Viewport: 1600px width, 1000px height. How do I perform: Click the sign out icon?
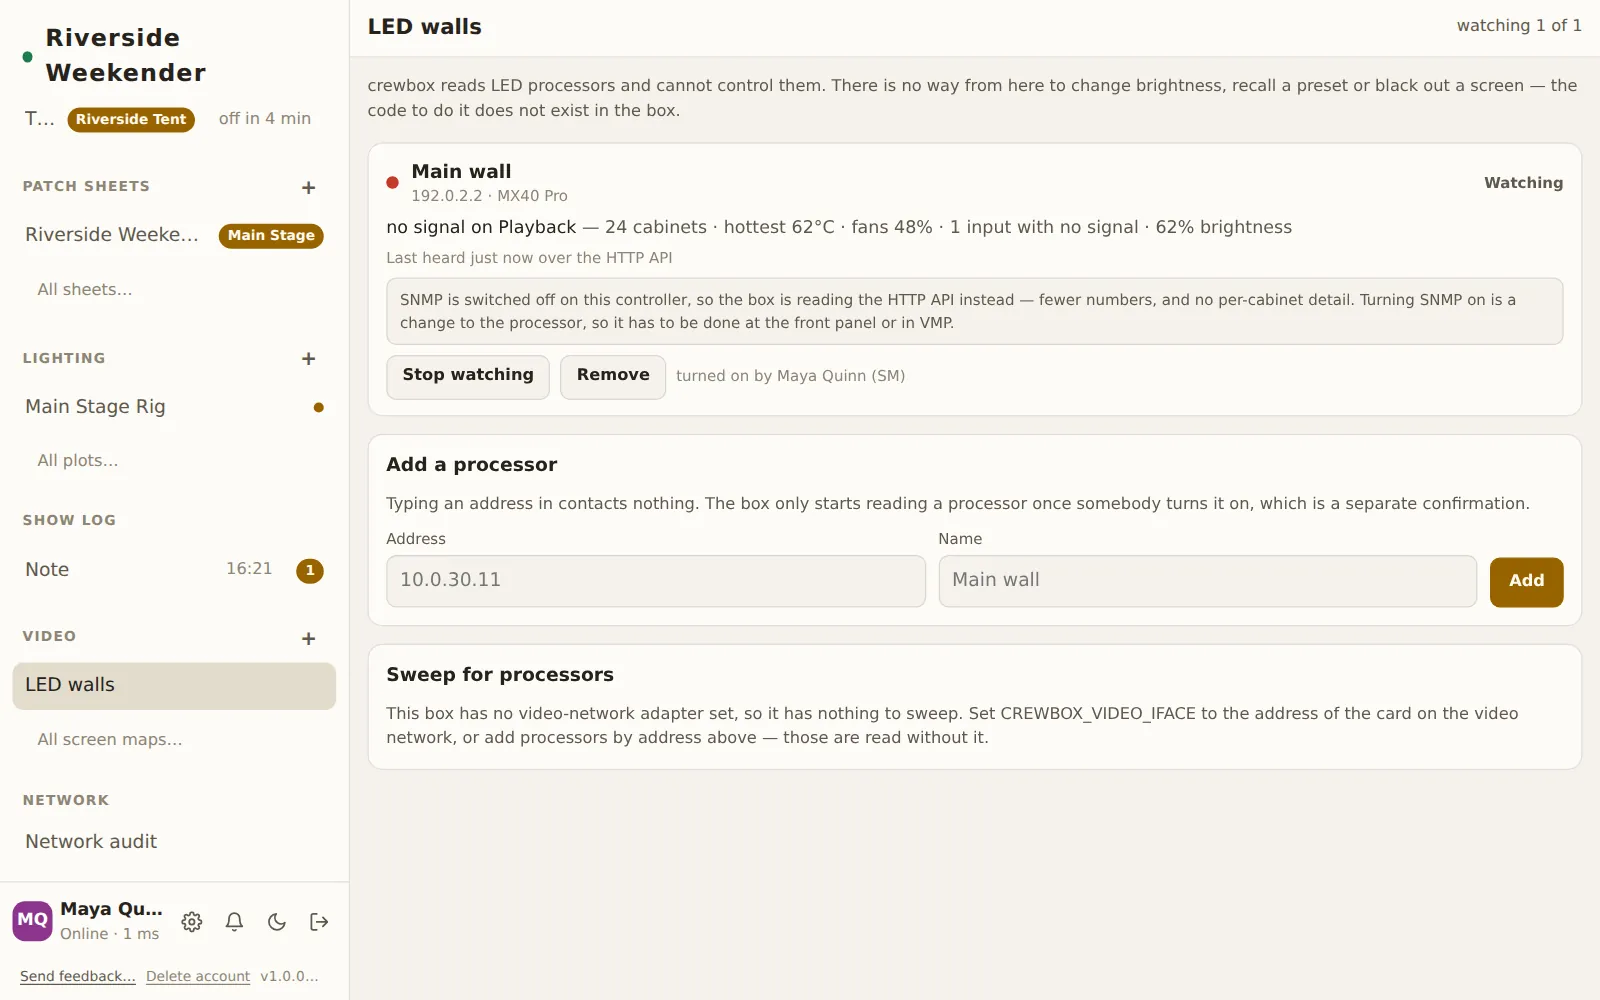[x=319, y=922]
